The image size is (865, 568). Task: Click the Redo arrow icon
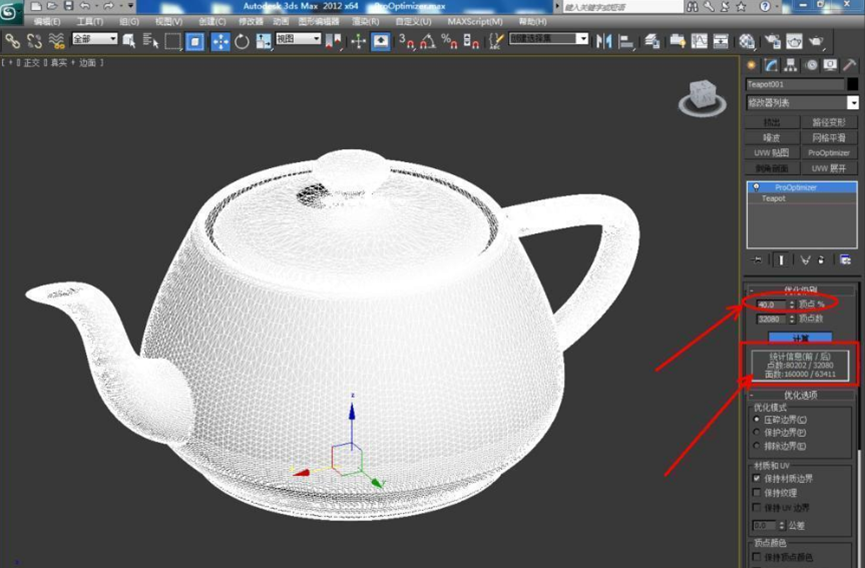(x=108, y=6)
